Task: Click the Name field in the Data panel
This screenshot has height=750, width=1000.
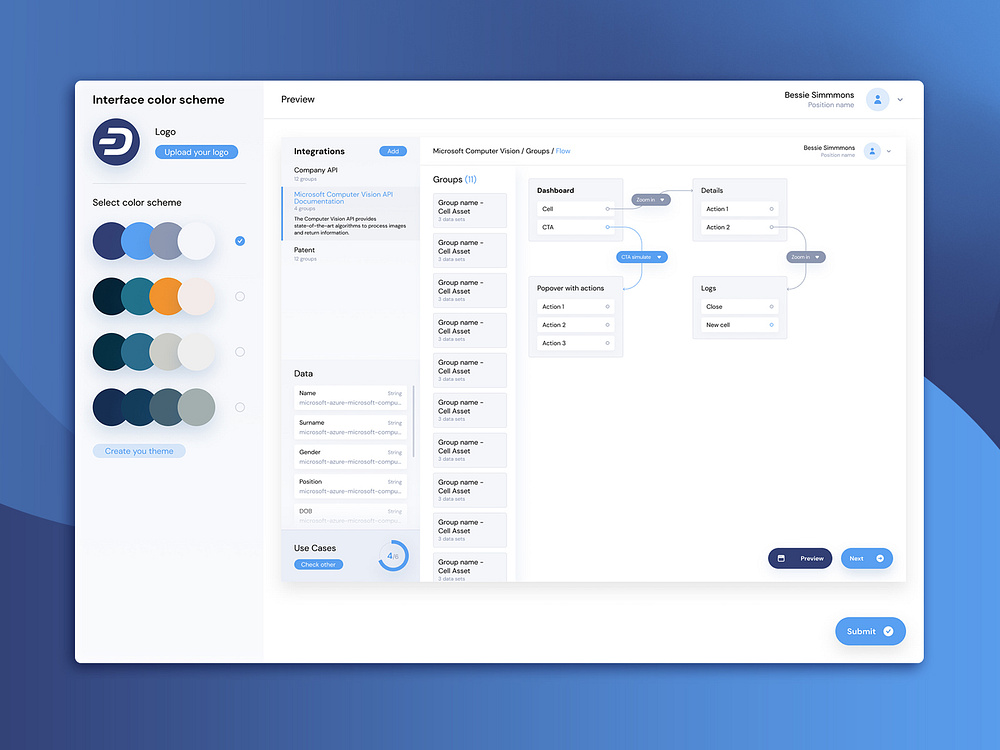Action: 352,396
